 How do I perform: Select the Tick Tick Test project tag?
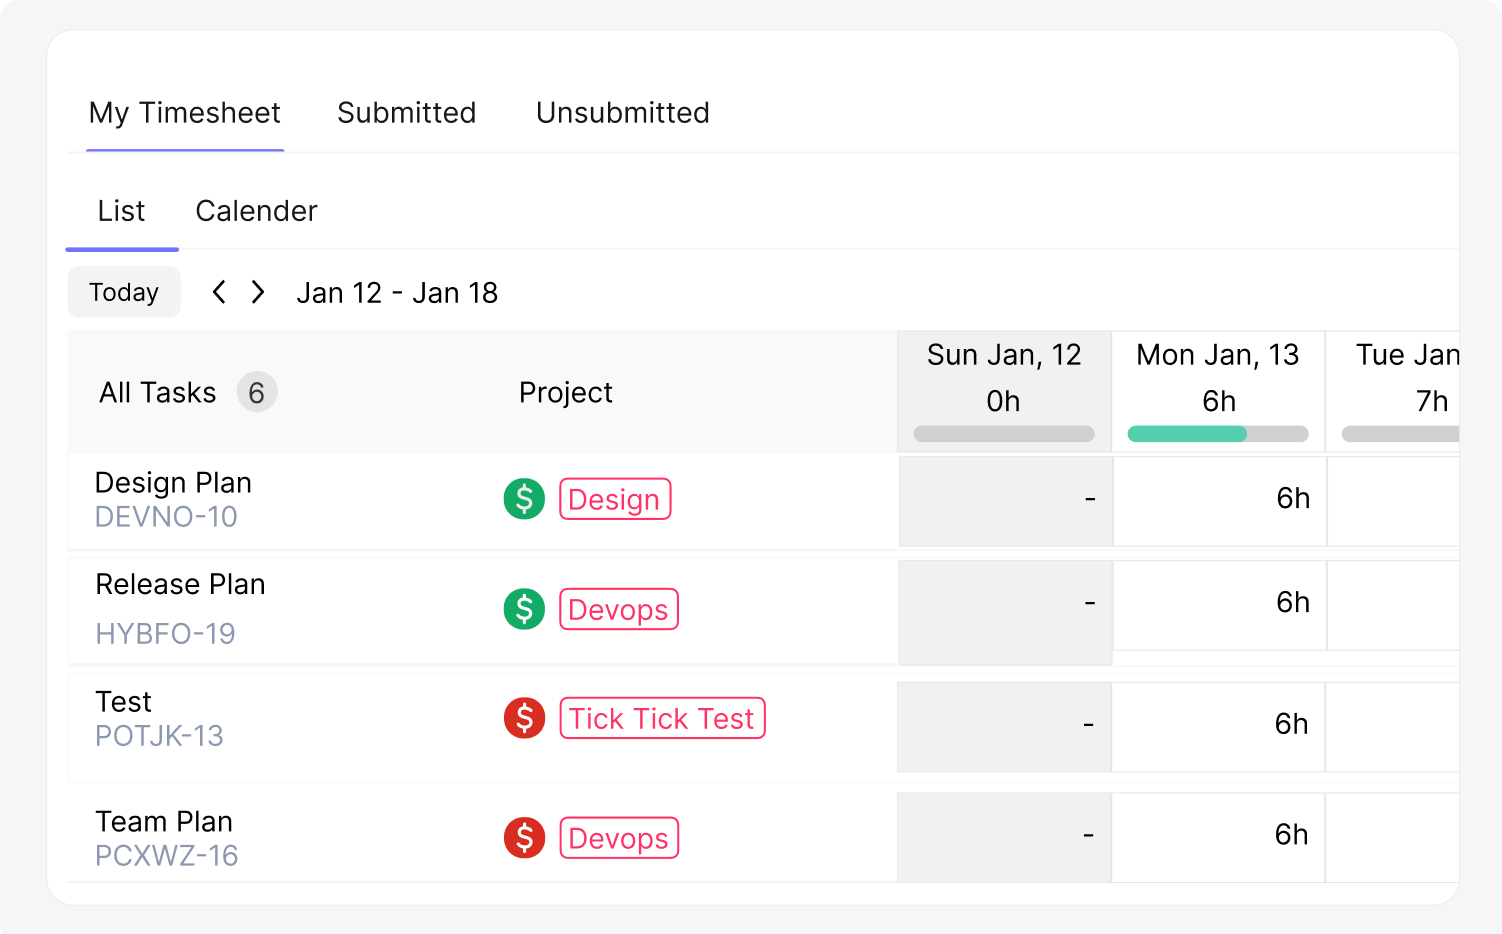[661, 718]
